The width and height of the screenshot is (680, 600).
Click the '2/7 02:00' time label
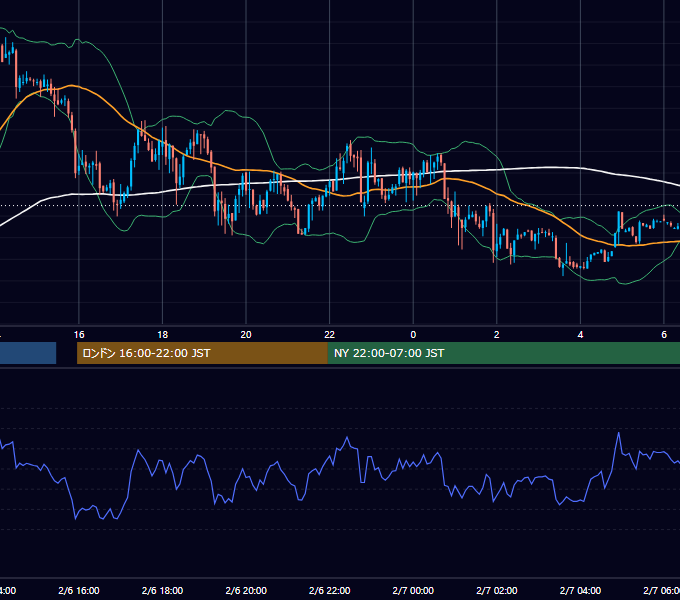[x=497, y=590]
